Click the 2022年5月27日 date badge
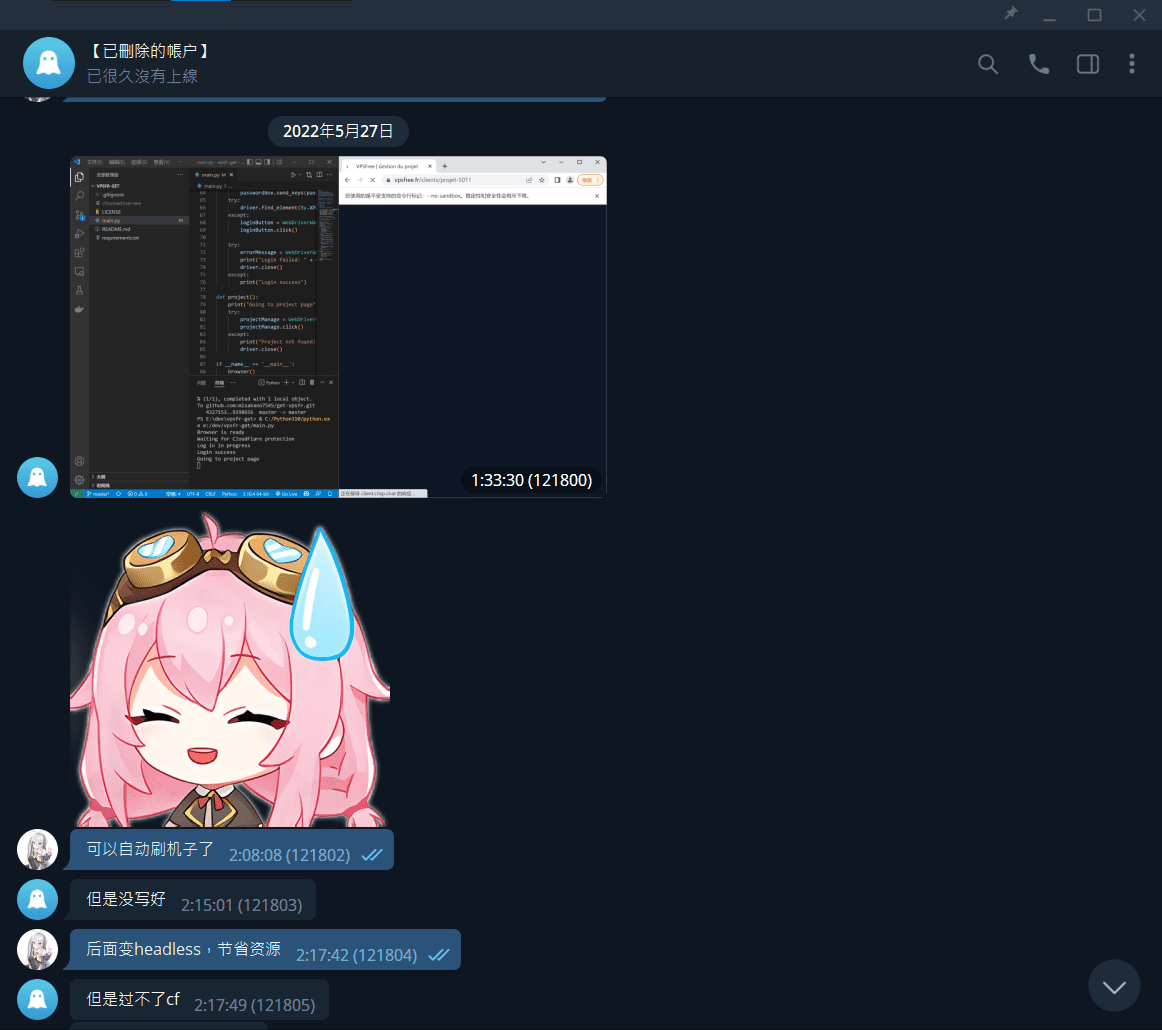Viewport: 1162px width, 1030px height. [338, 131]
